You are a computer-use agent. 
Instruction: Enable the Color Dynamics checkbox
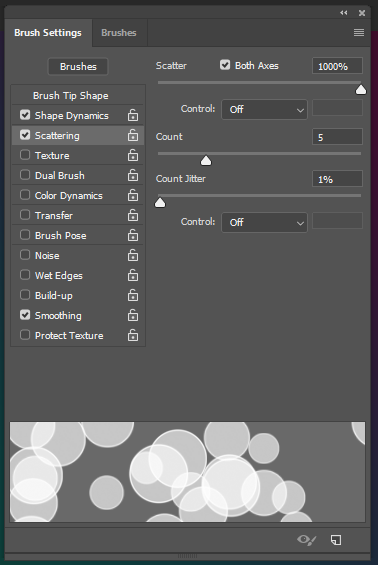pyautogui.click(x=25, y=195)
